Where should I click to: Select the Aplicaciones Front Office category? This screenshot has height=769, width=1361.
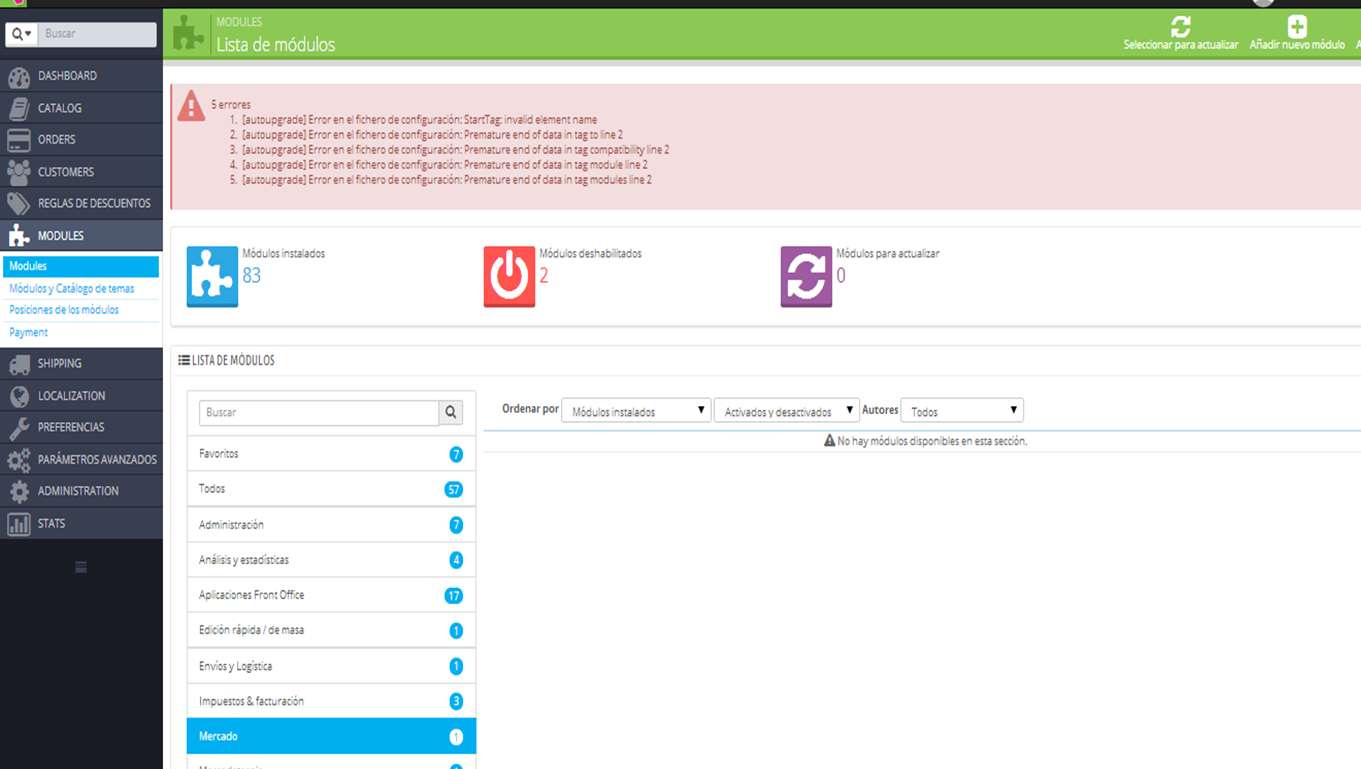[331, 595]
